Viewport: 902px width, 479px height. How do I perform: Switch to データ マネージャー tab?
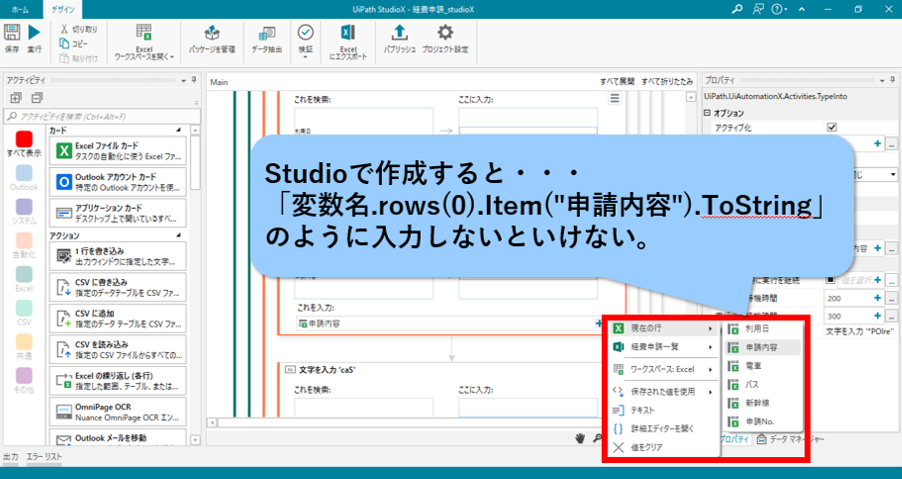791,439
